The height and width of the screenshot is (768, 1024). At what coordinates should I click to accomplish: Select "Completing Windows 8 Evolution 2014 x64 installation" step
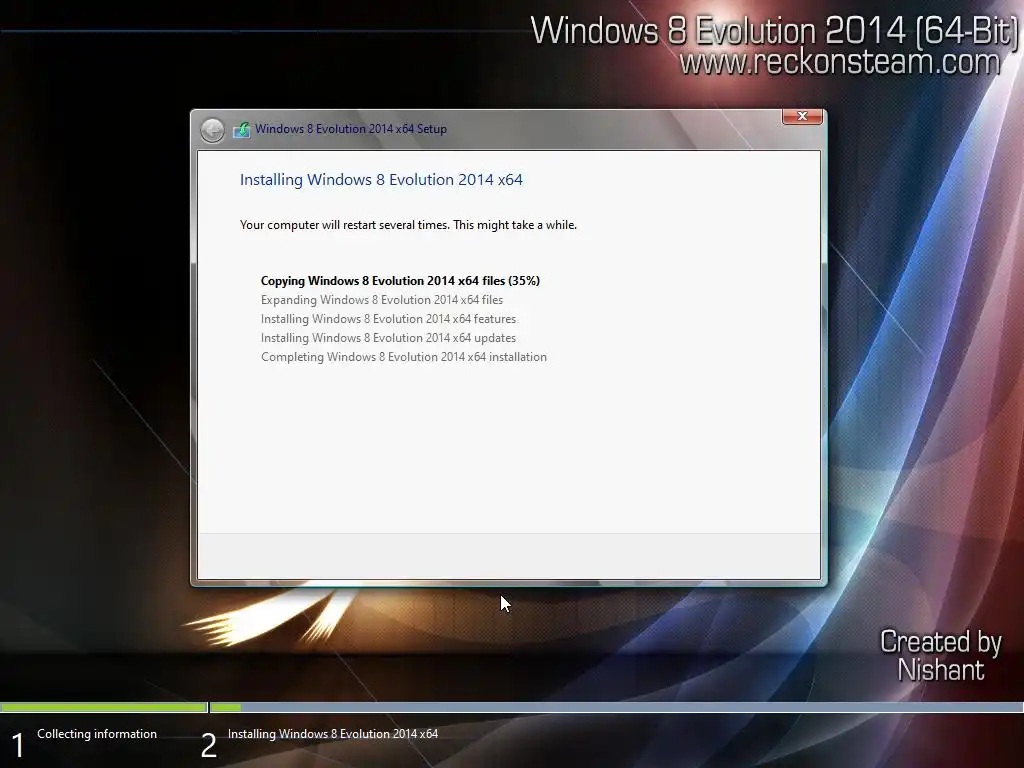tap(404, 357)
